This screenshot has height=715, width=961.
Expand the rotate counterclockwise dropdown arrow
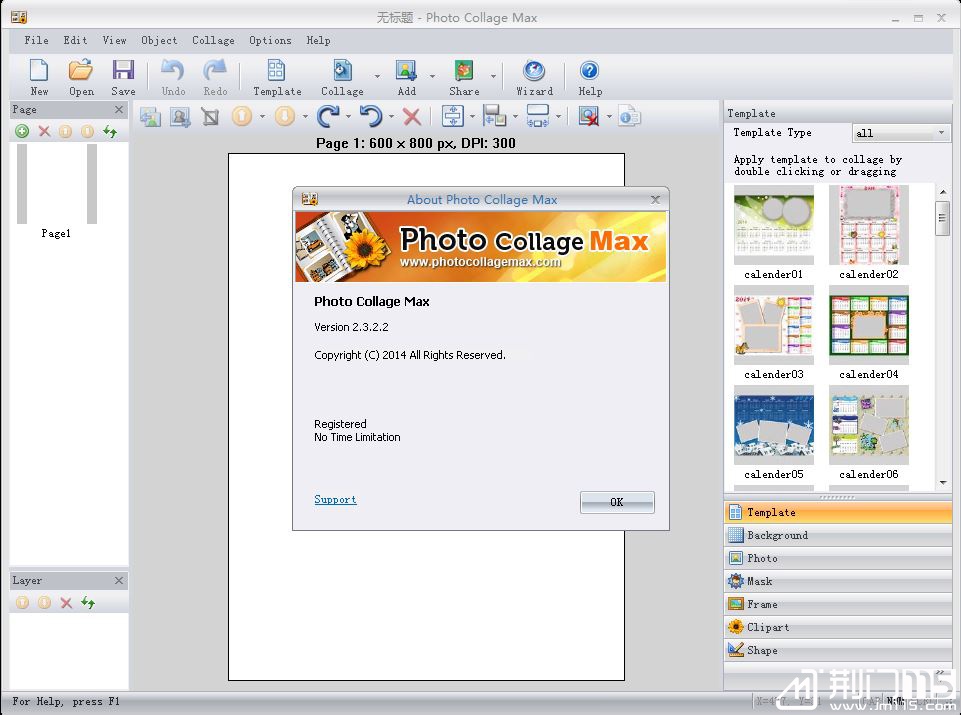click(391, 116)
